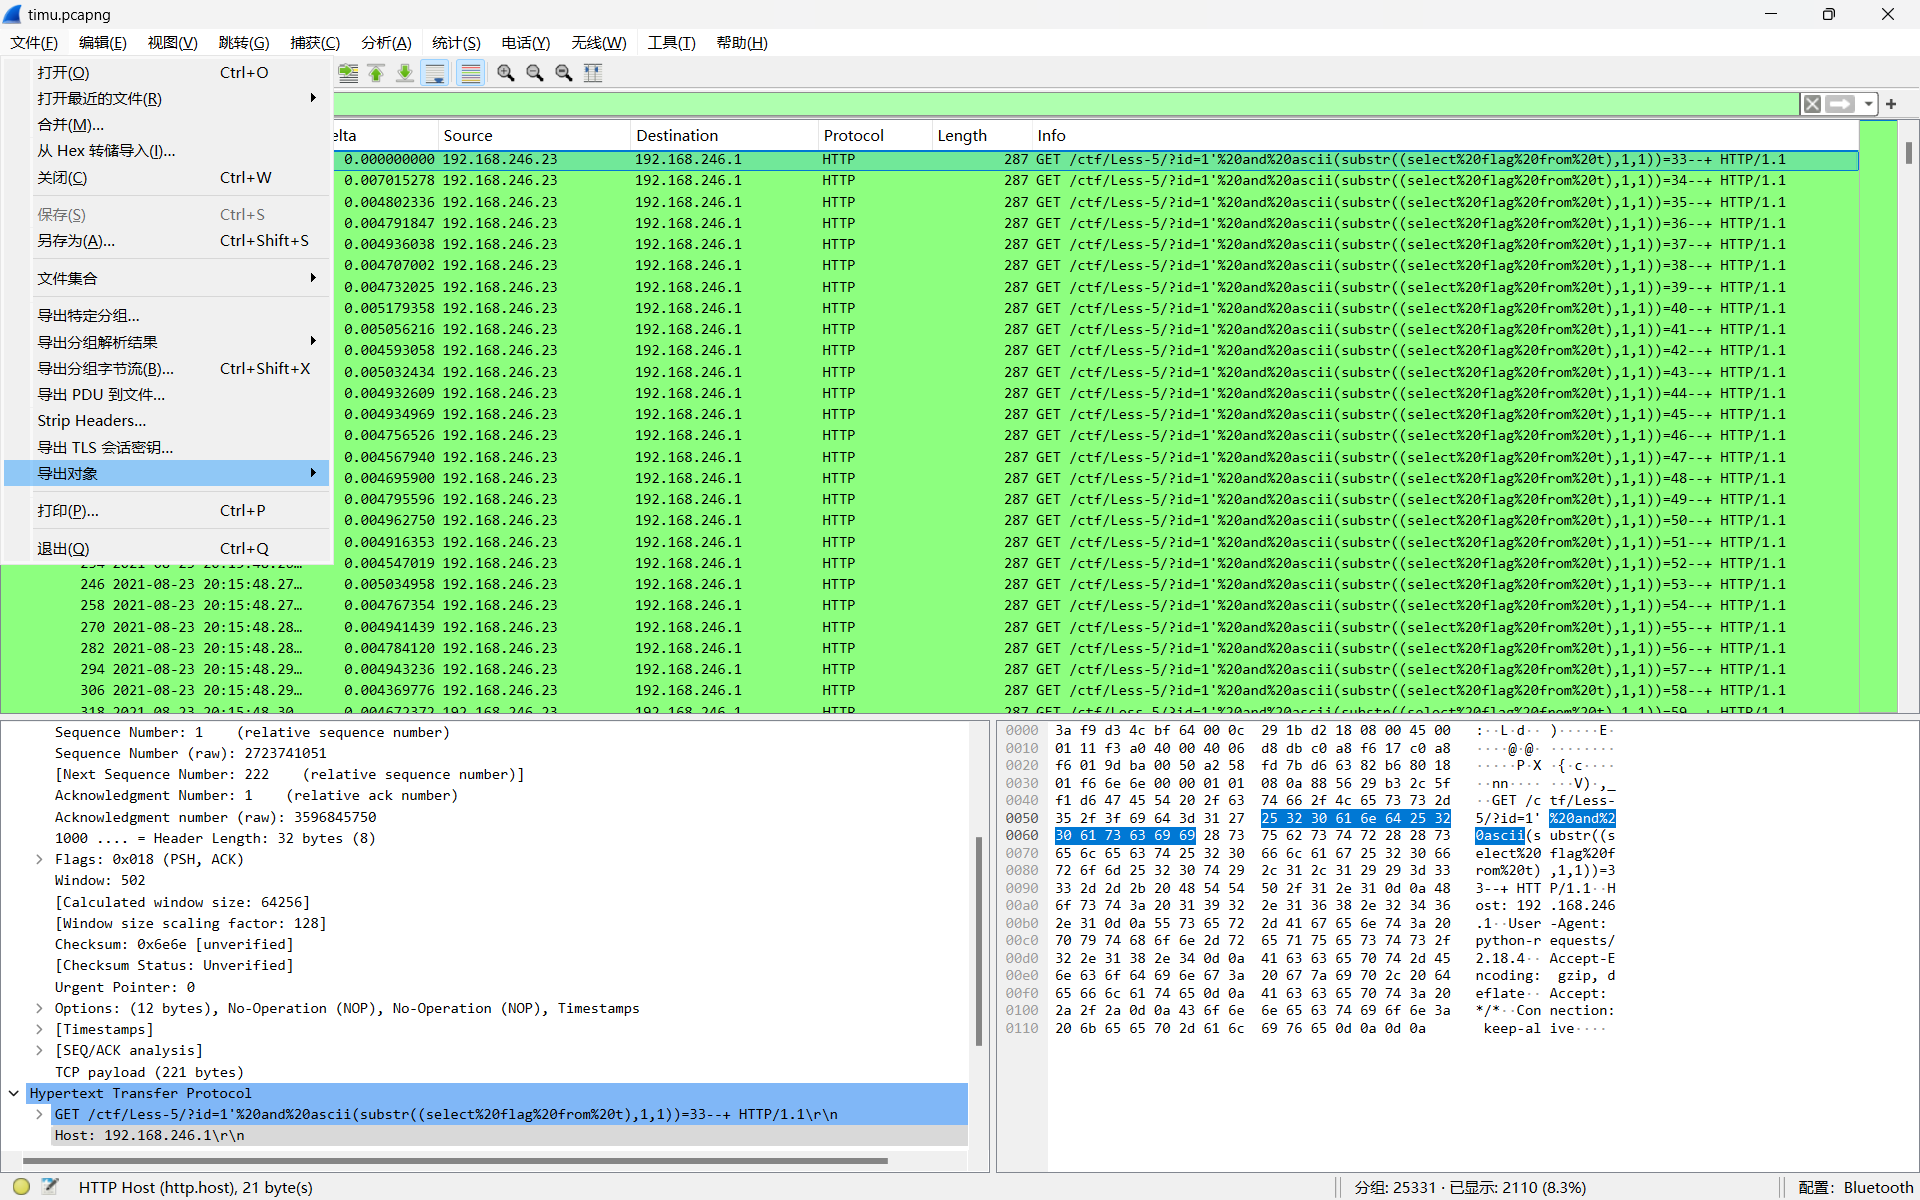Click the Go to specified packet icon

[347, 73]
